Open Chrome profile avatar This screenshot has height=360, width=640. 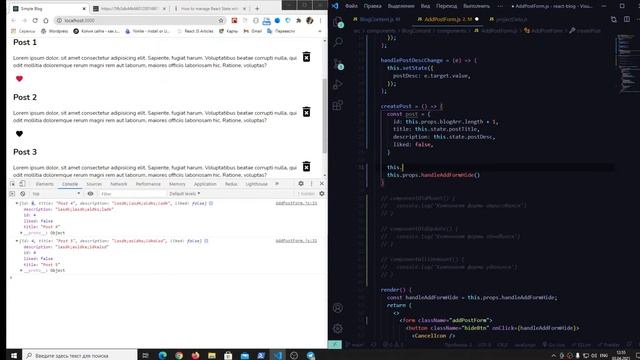(309, 20)
